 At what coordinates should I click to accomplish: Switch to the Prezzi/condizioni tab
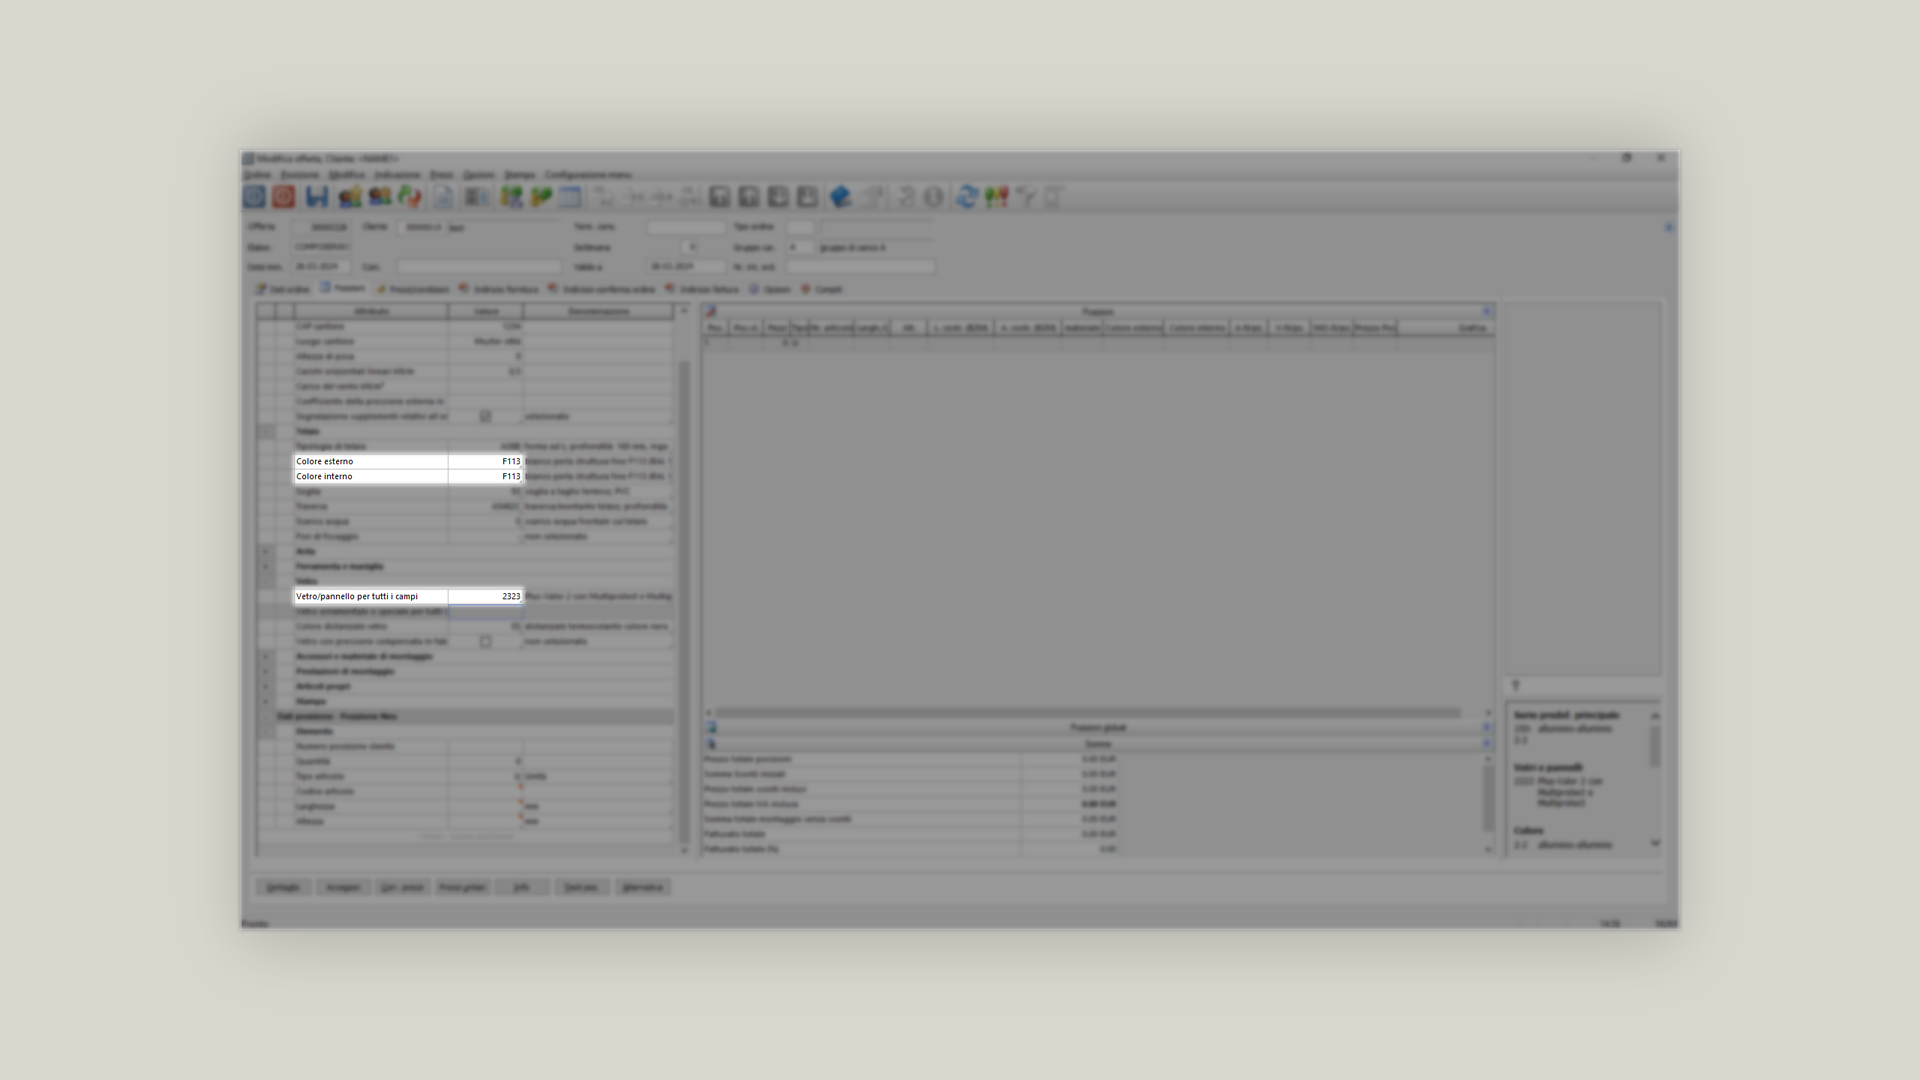[x=414, y=289]
